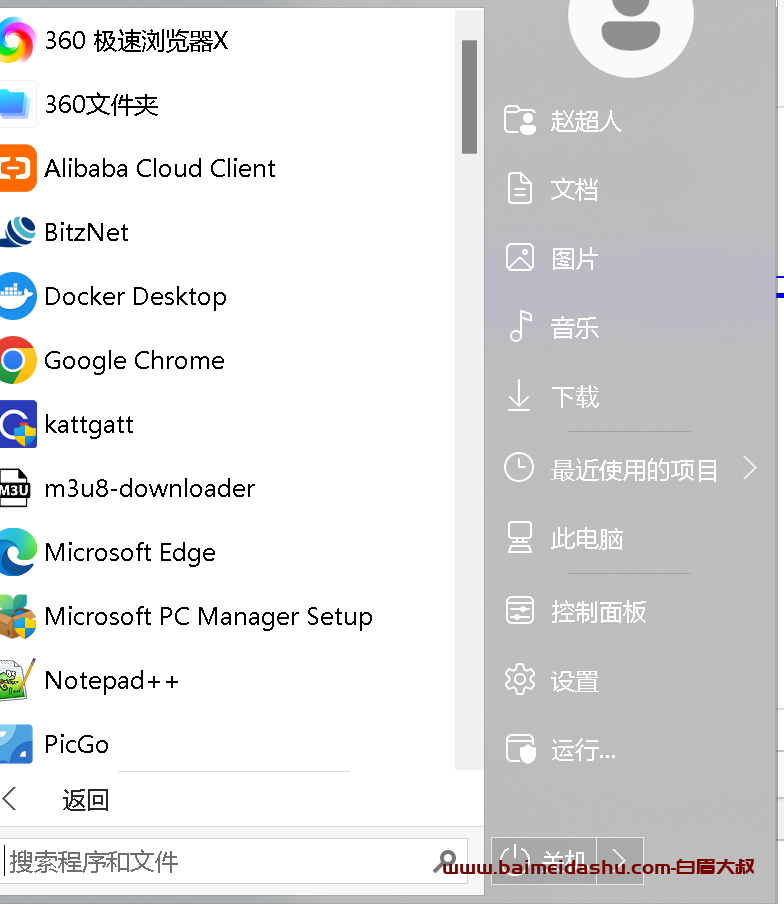
Task: Select the Microsoft PC Manager Setup label
Action: coord(209,617)
